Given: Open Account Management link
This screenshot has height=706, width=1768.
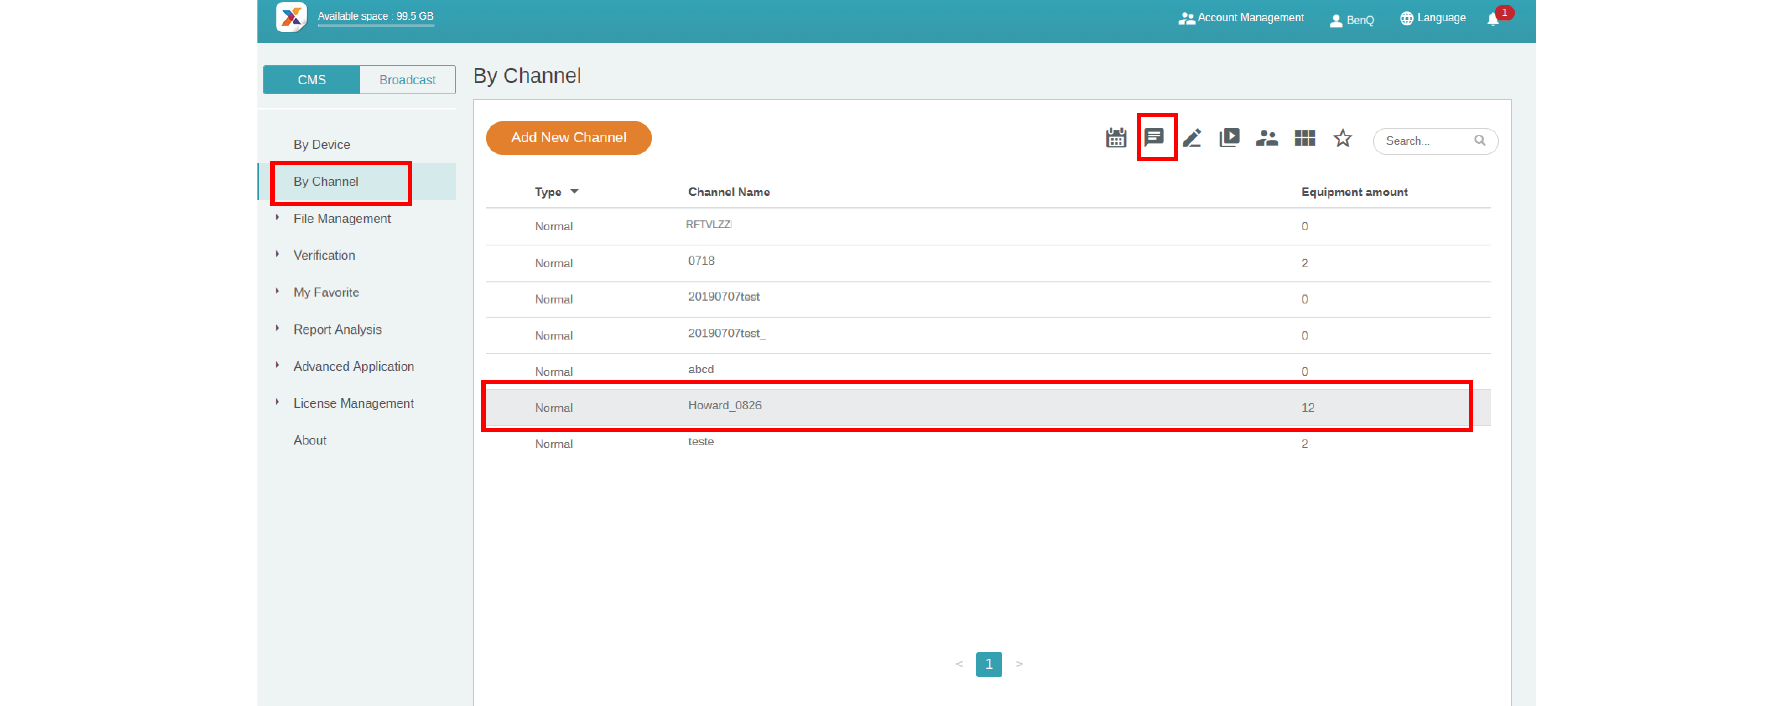Looking at the screenshot, I should [x=1241, y=18].
